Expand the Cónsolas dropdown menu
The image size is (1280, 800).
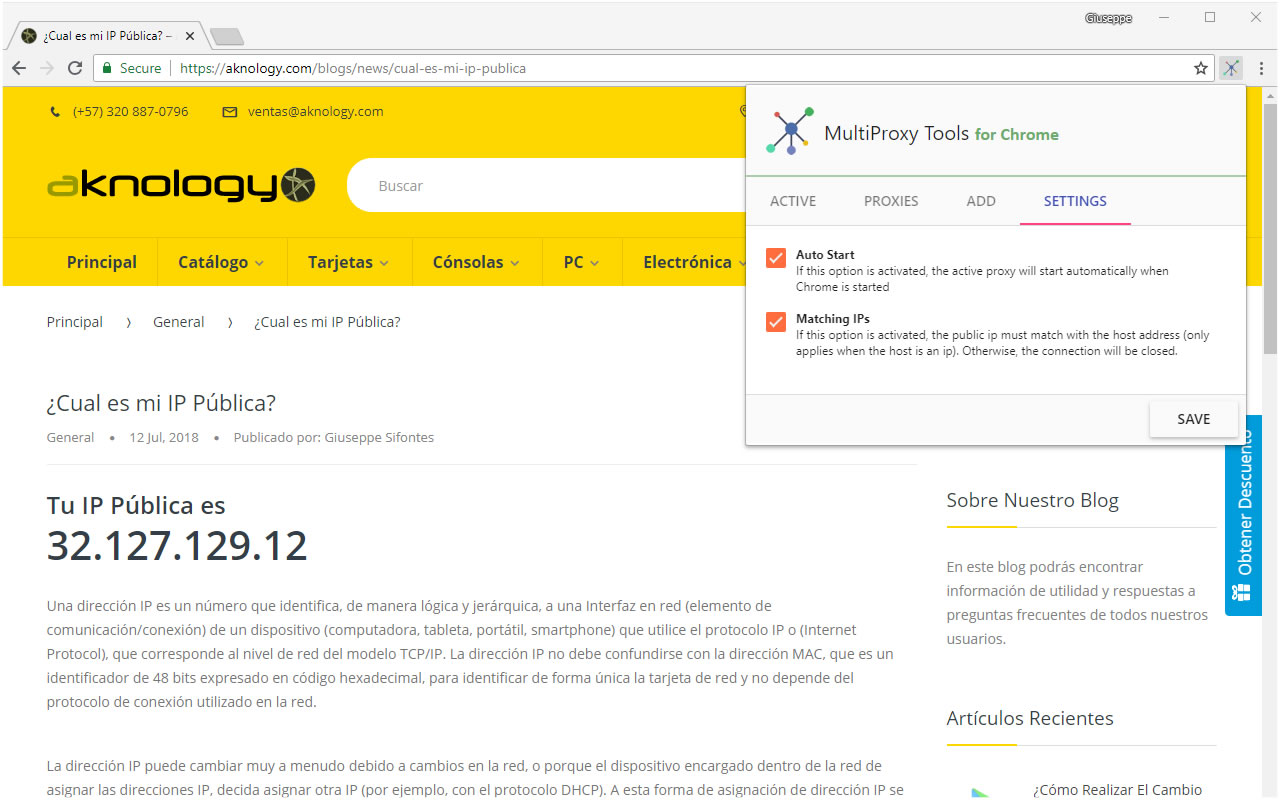coord(476,262)
